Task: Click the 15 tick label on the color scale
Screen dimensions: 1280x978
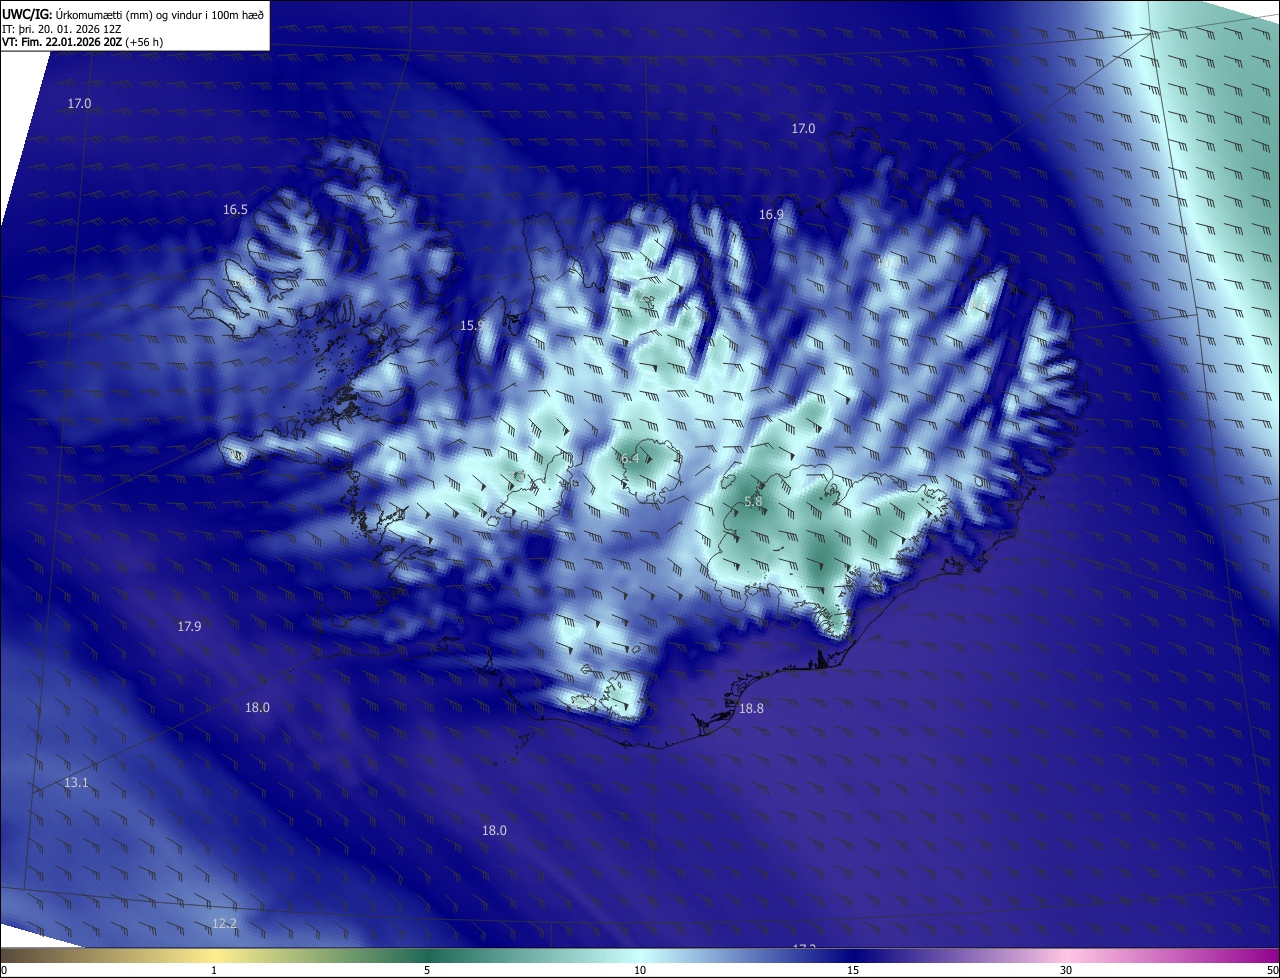Action: point(853,970)
